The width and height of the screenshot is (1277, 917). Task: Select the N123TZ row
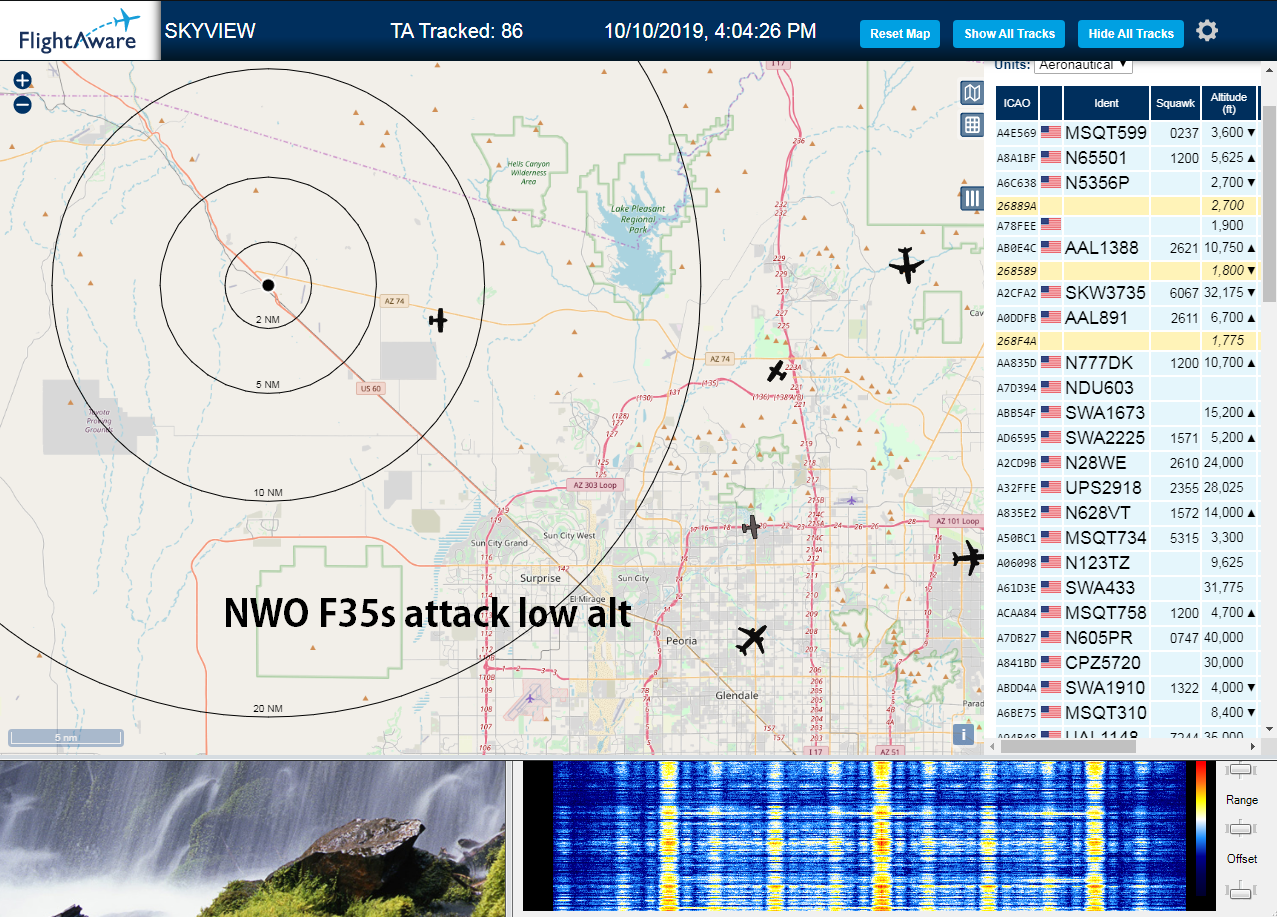click(x=1127, y=562)
